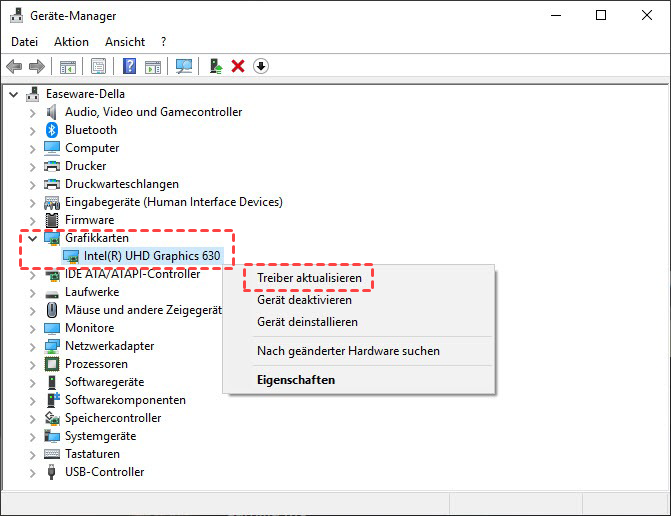Click the blue help question mark icon
Image resolution: width=671 pixels, height=516 pixels.
coord(129,66)
